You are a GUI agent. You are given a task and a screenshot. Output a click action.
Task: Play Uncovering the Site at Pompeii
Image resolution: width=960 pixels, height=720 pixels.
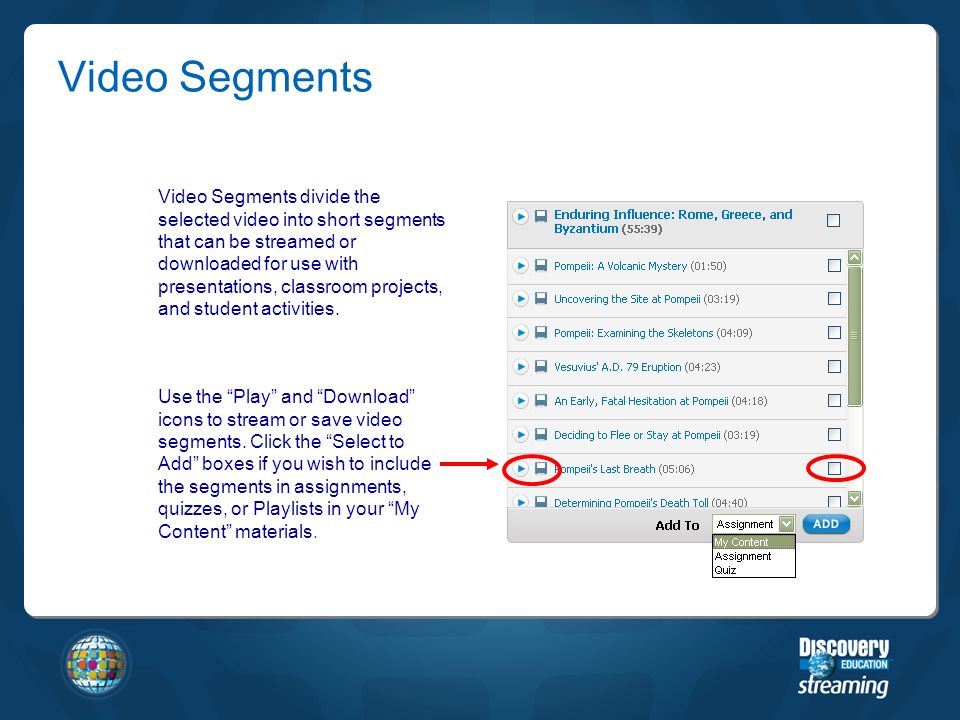[x=520, y=299]
